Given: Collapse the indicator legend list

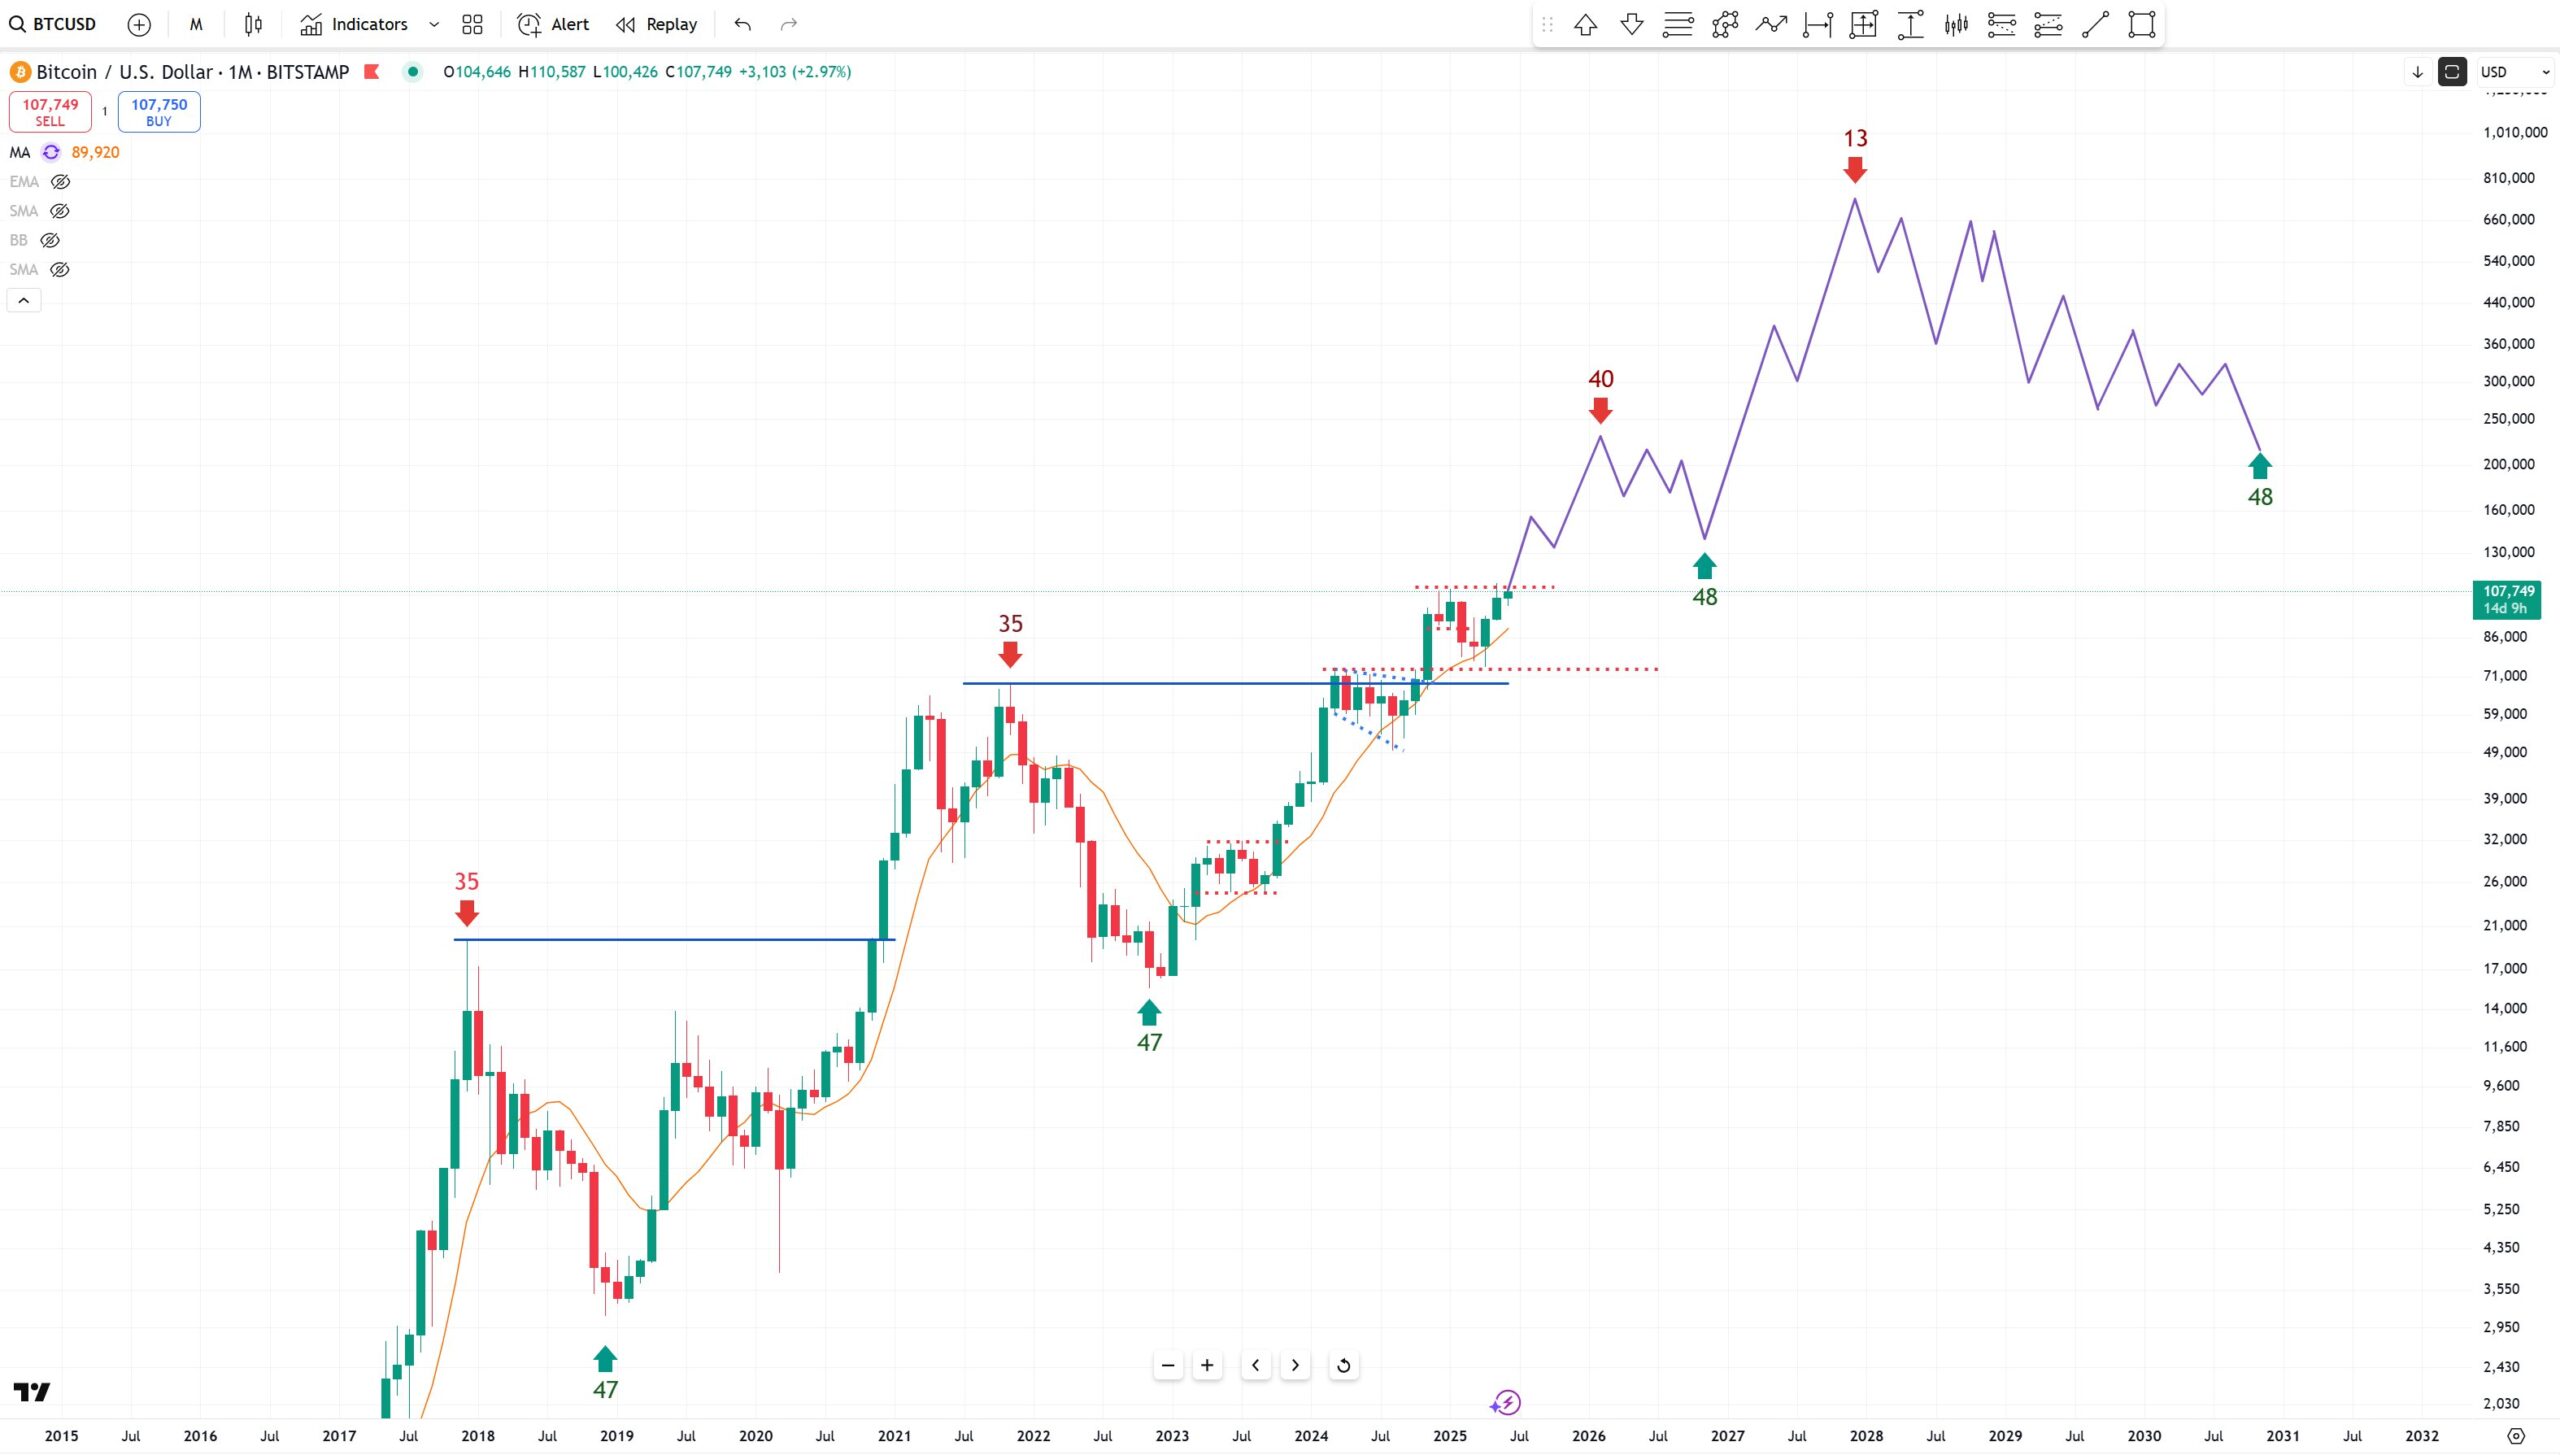Looking at the screenshot, I should (24, 300).
